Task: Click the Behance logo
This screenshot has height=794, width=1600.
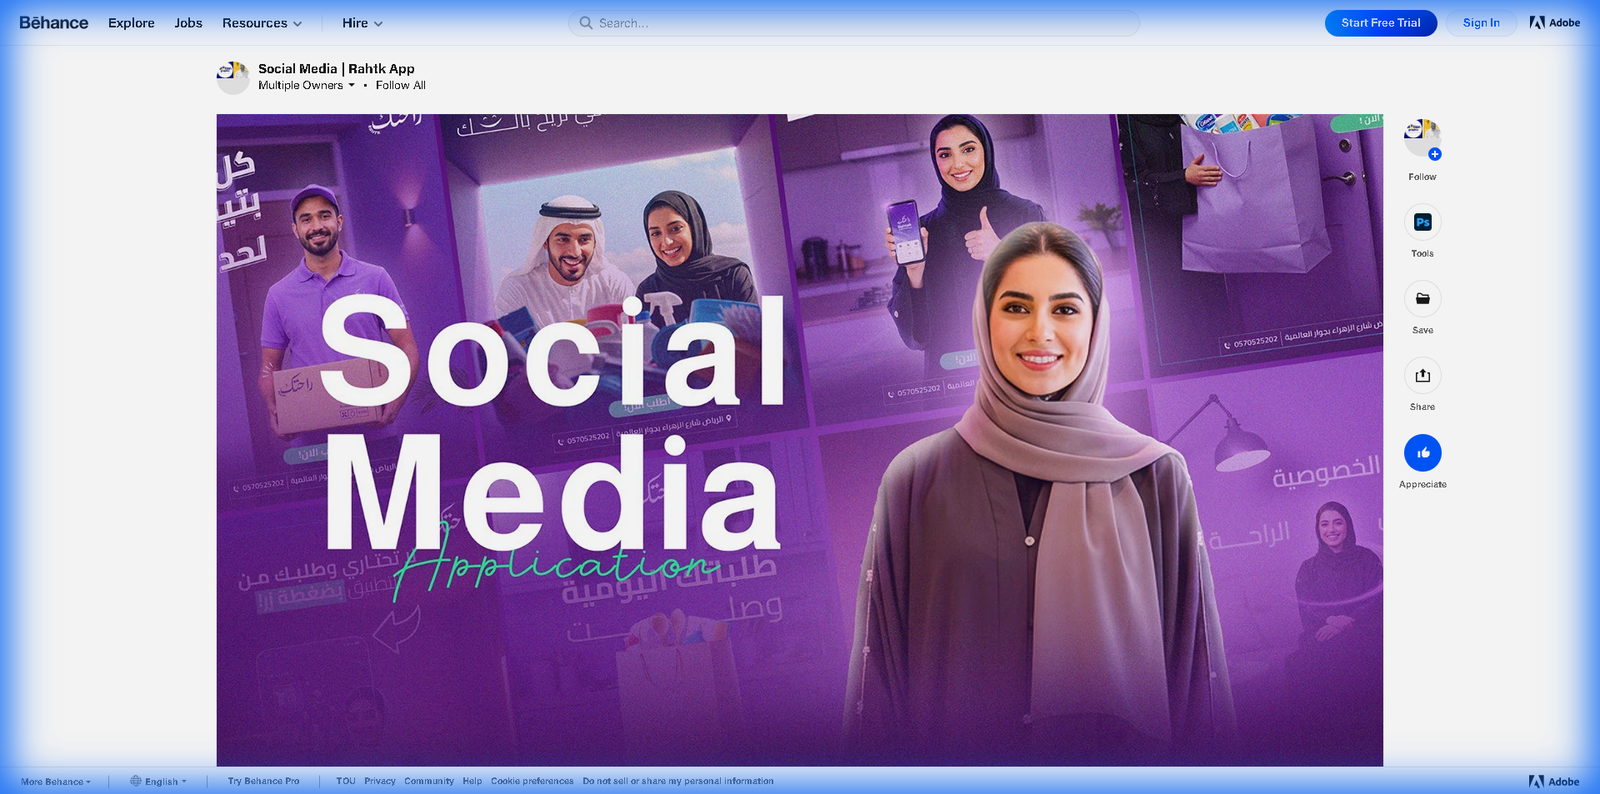Action: coord(54,23)
